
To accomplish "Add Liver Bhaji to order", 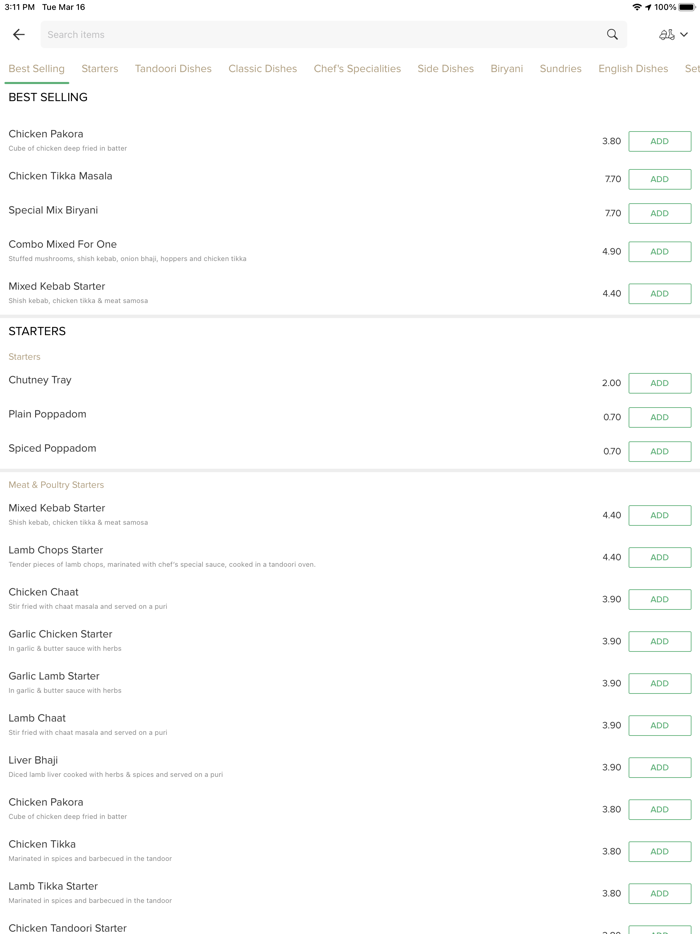I will 659,768.
